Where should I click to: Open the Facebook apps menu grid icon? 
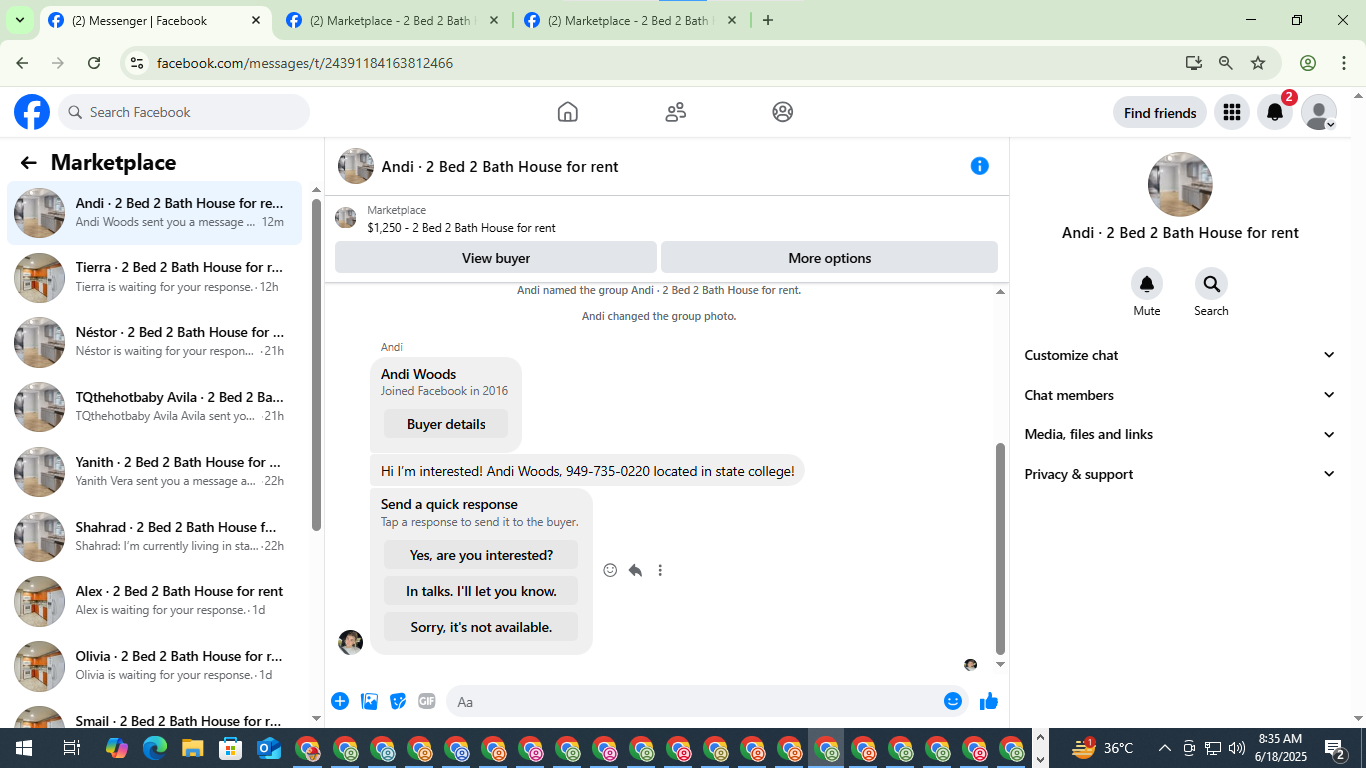(x=1232, y=113)
